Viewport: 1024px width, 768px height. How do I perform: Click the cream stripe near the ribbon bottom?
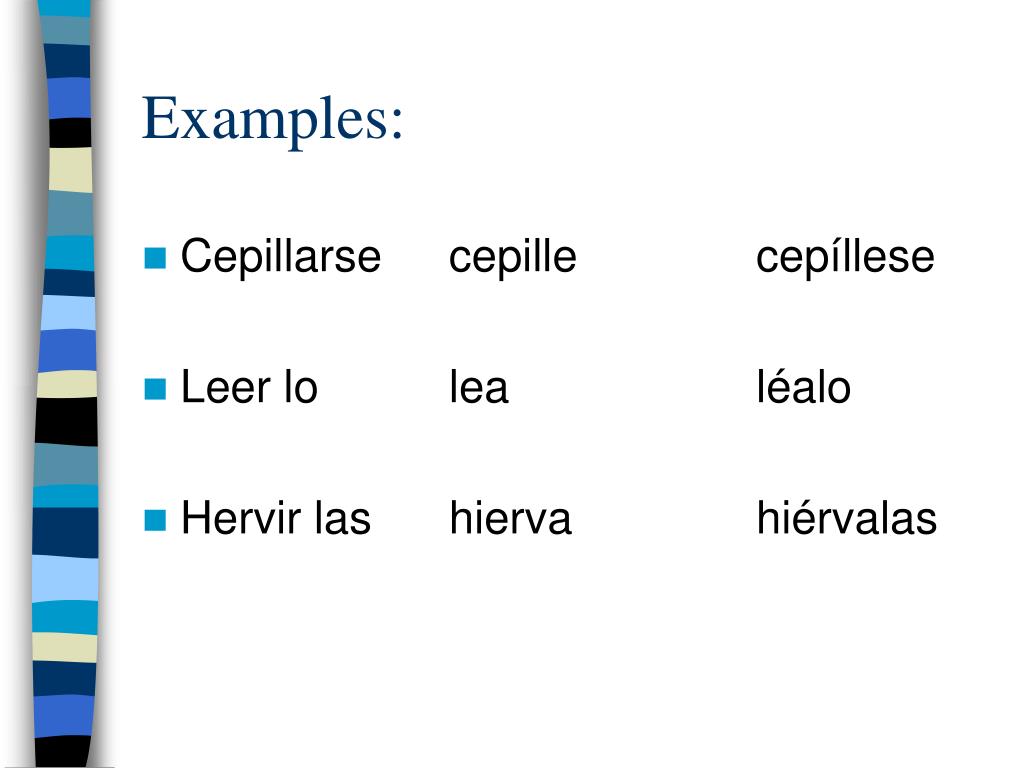(65, 647)
